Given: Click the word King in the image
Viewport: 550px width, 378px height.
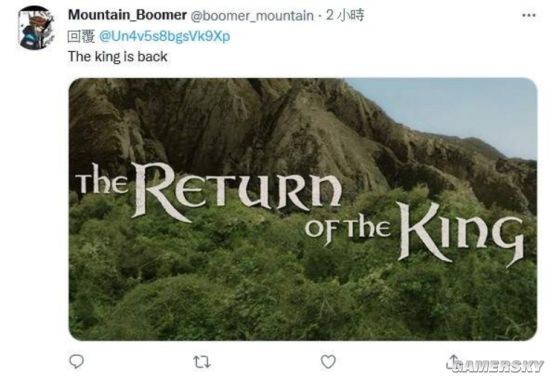Looking at the screenshot, I should click(x=461, y=234).
